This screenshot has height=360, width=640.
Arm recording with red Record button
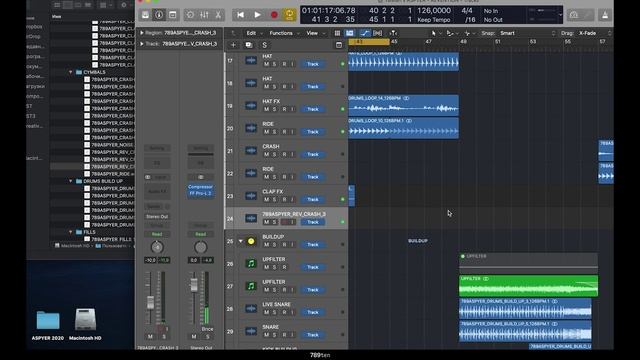pyautogui.click(x=274, y=15)
